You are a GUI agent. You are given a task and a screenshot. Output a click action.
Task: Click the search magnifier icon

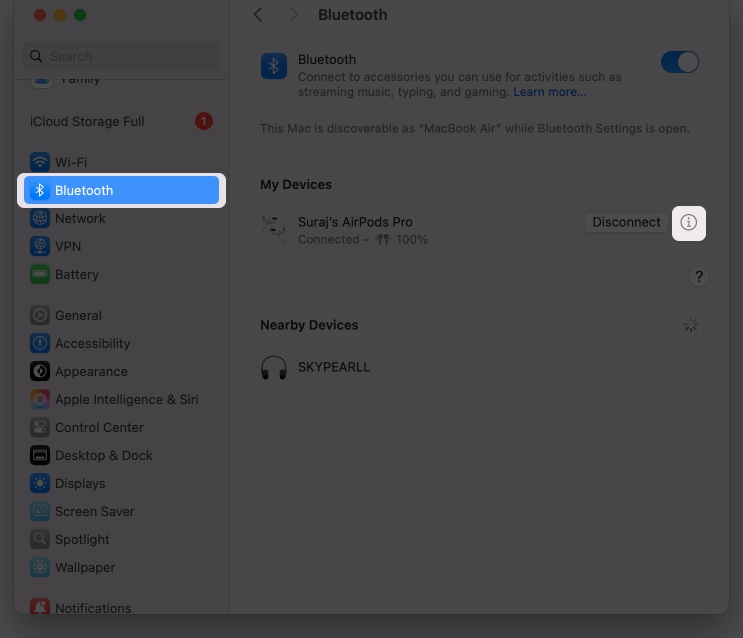(36, 56)
